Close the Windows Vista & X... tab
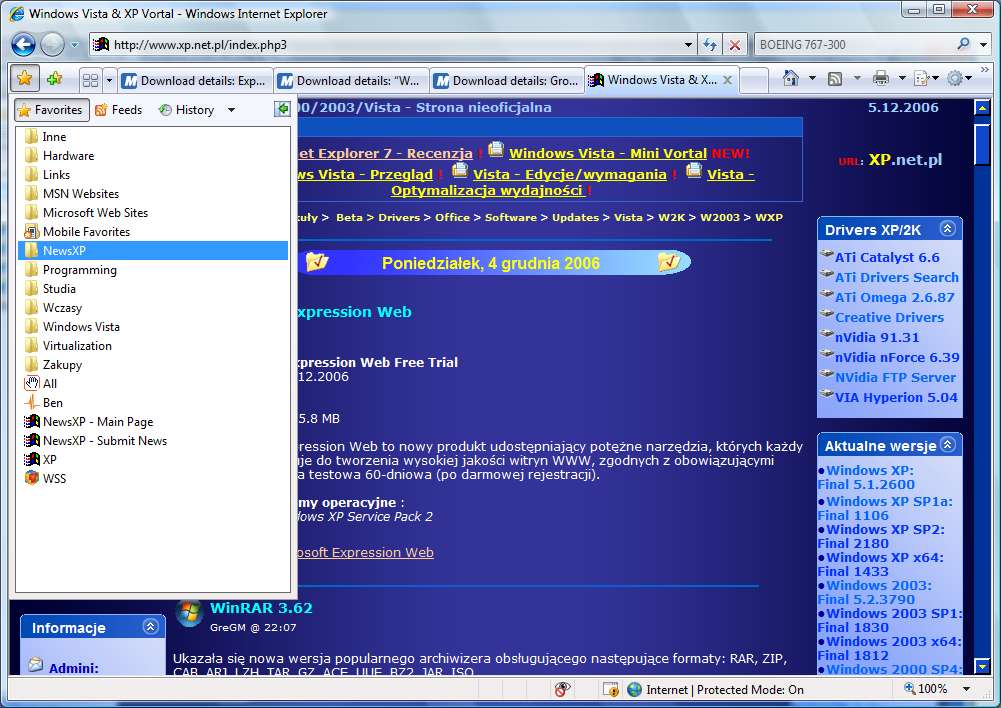Screen dimensions: 1001x708 click(727, 80)
